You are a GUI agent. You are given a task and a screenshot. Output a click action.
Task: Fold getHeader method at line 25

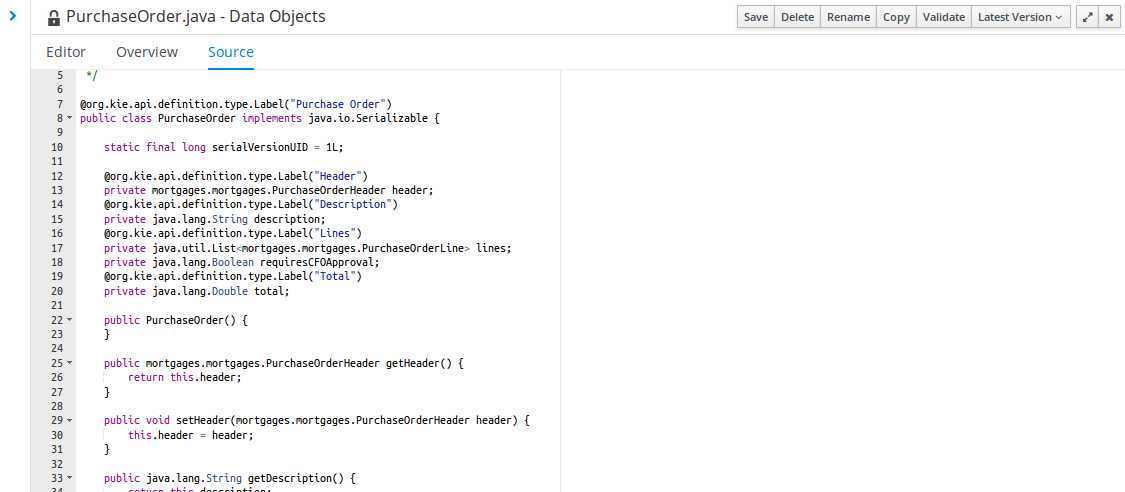tap(69, 364)
